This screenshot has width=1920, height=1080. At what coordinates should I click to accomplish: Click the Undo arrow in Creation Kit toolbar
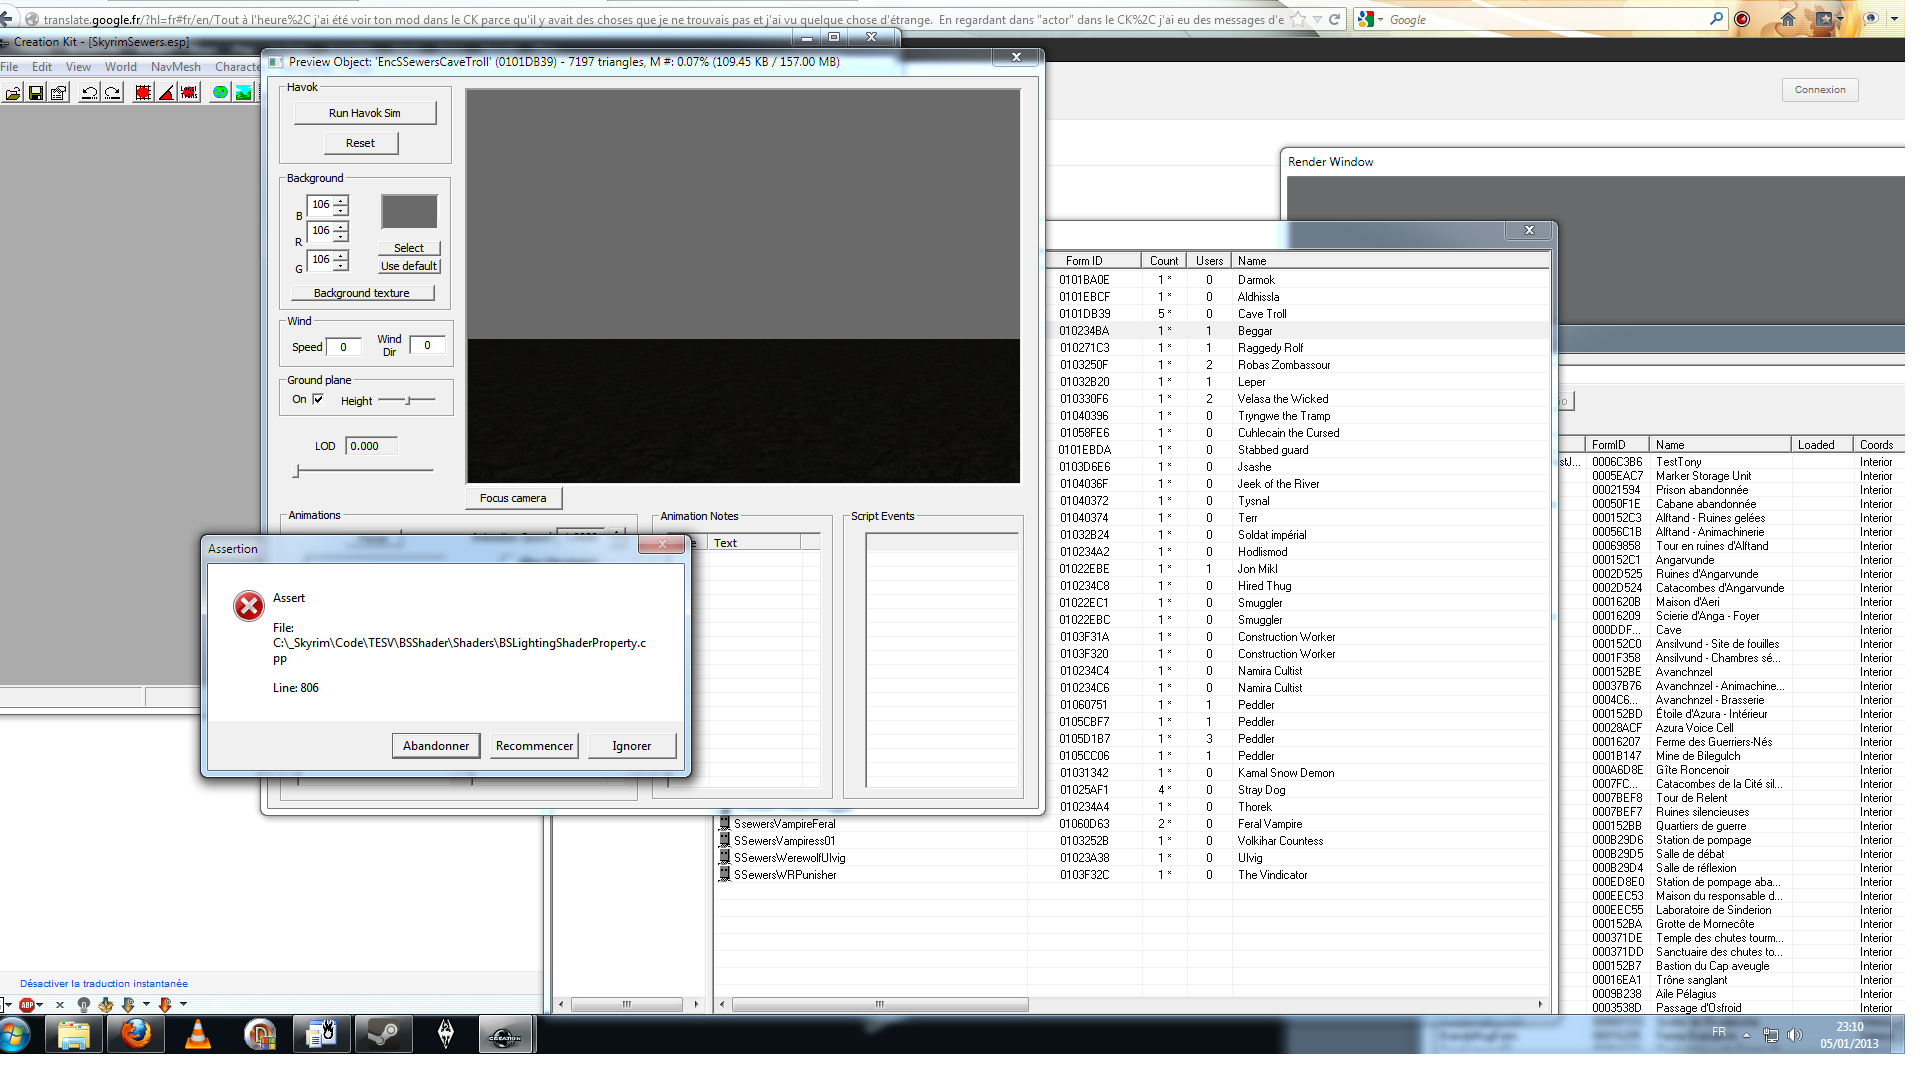click(89, 93)
